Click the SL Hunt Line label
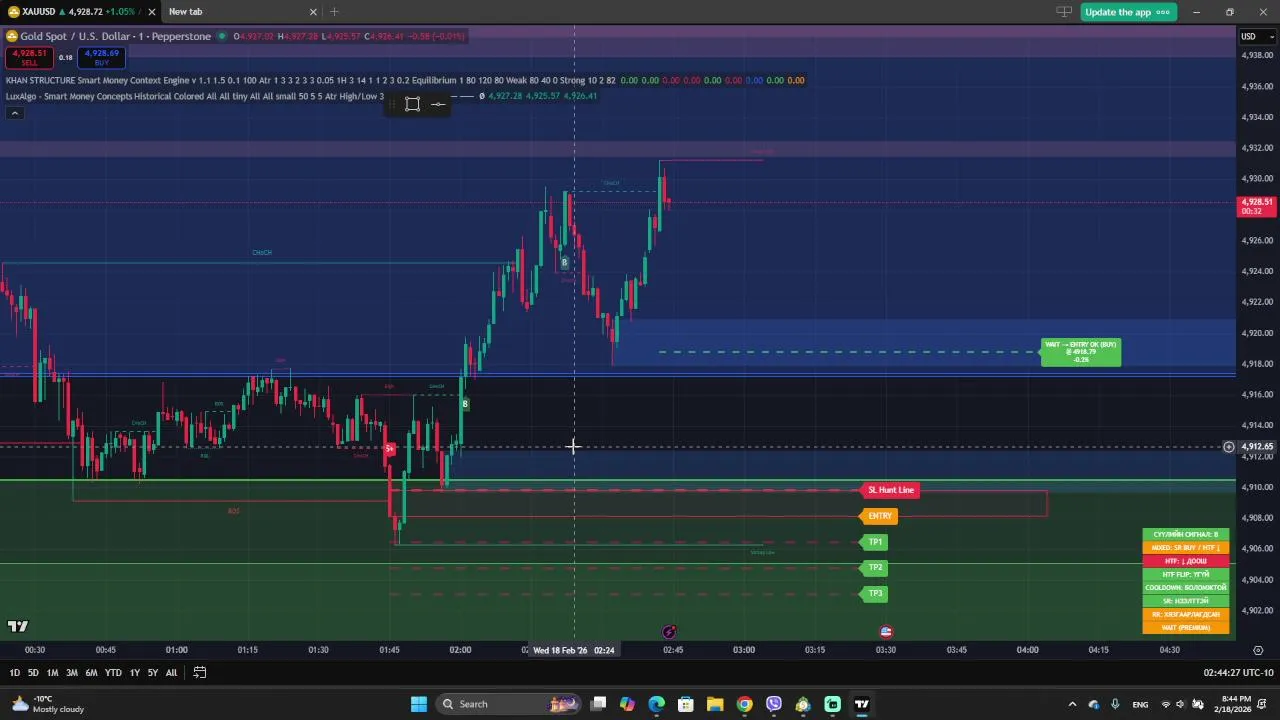Viewport: 1280px width, 720px height. pyautogui.click(x=890, y=490)
